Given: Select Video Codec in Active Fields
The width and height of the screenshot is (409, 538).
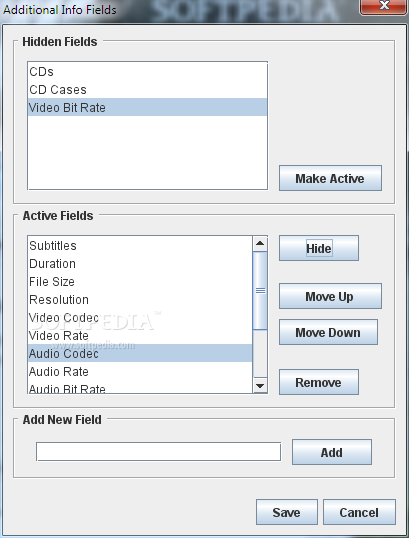Looking at the screenshot, I should [140, 317].
